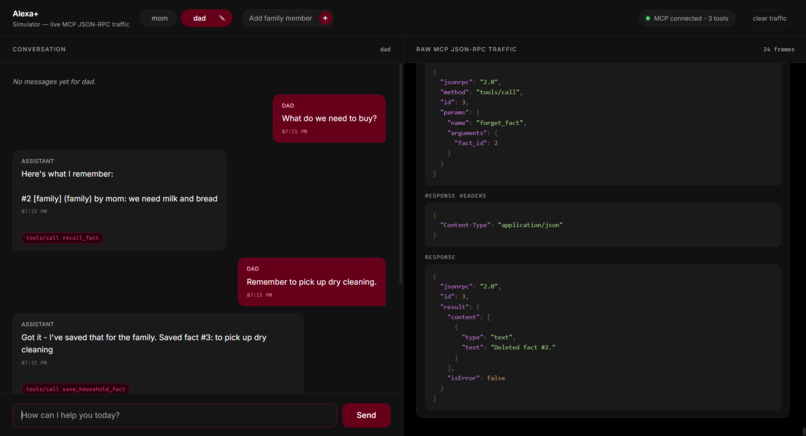Screen dimensions: 806x436
Task: Click the "Content-Type": "application/json" line
Action: pos(501,225)
